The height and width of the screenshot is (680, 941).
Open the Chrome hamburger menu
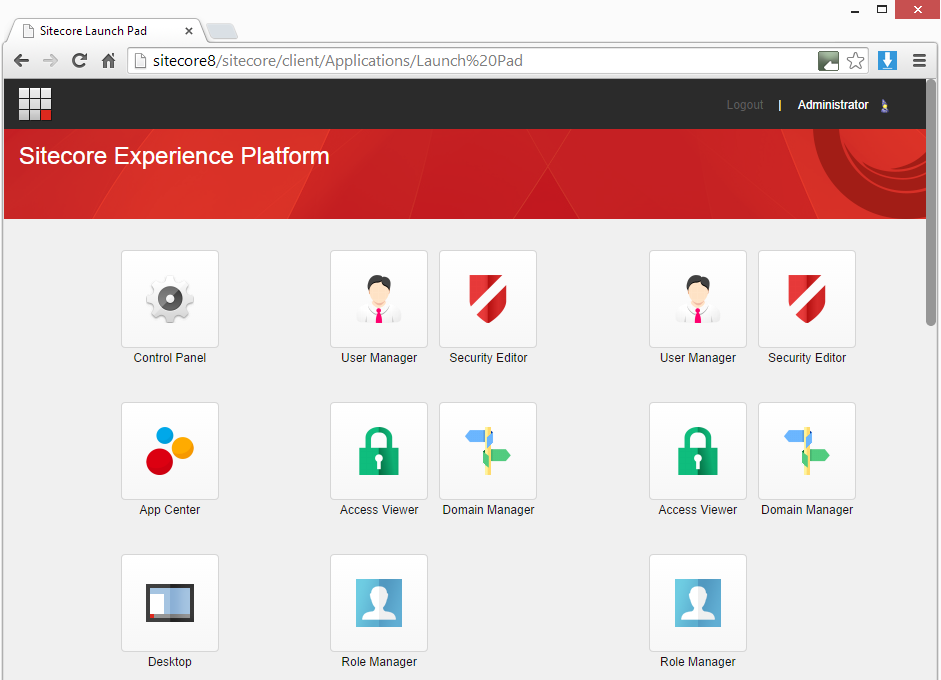point(919,61)
